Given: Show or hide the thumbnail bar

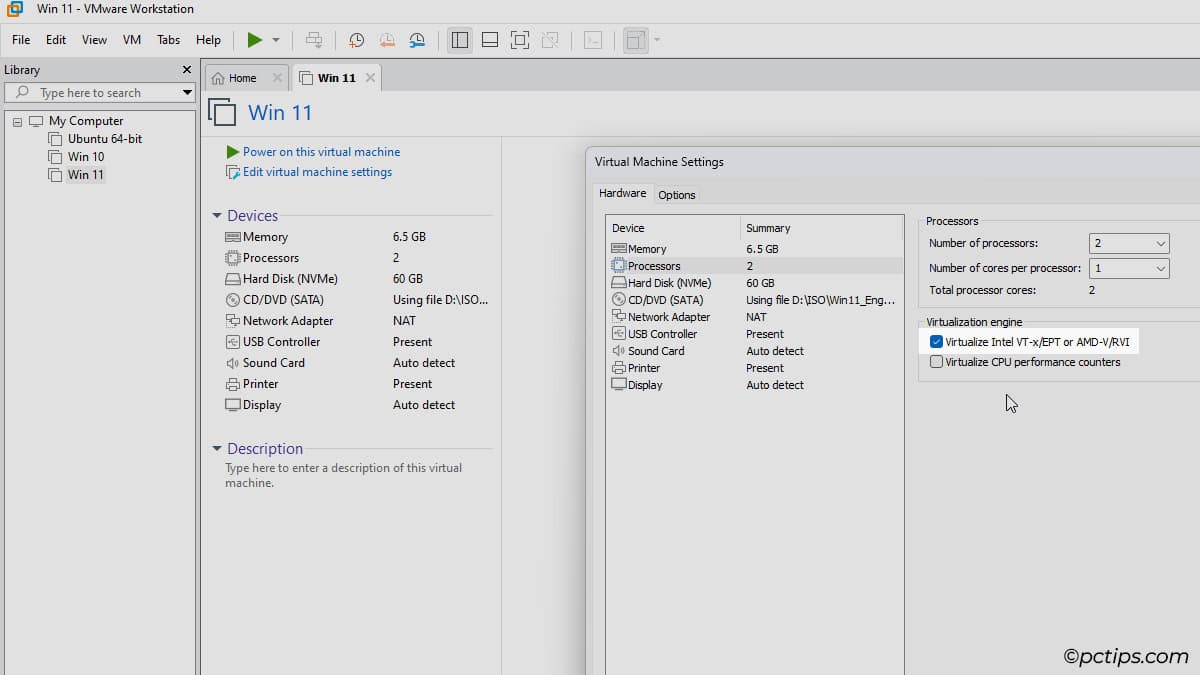Looking at the screenshot, I should pyautogui.click(x=489, y=40).
